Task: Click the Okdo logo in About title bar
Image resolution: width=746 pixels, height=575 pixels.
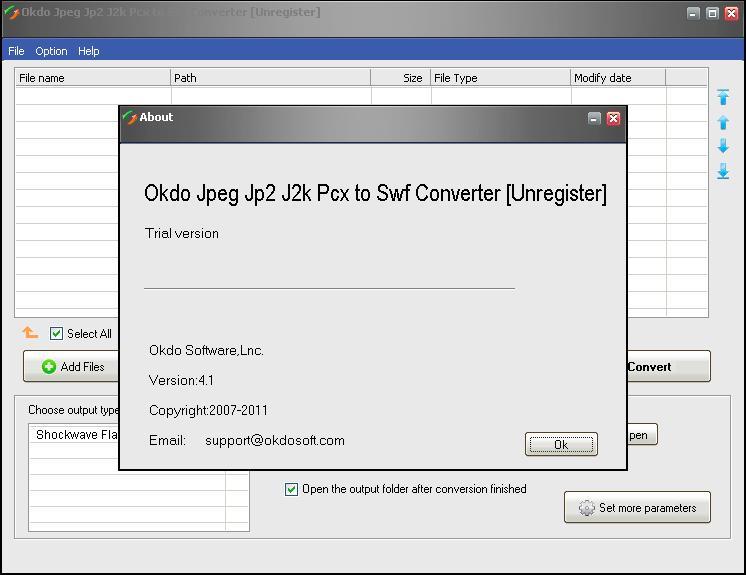Action: tap(129, 117)
